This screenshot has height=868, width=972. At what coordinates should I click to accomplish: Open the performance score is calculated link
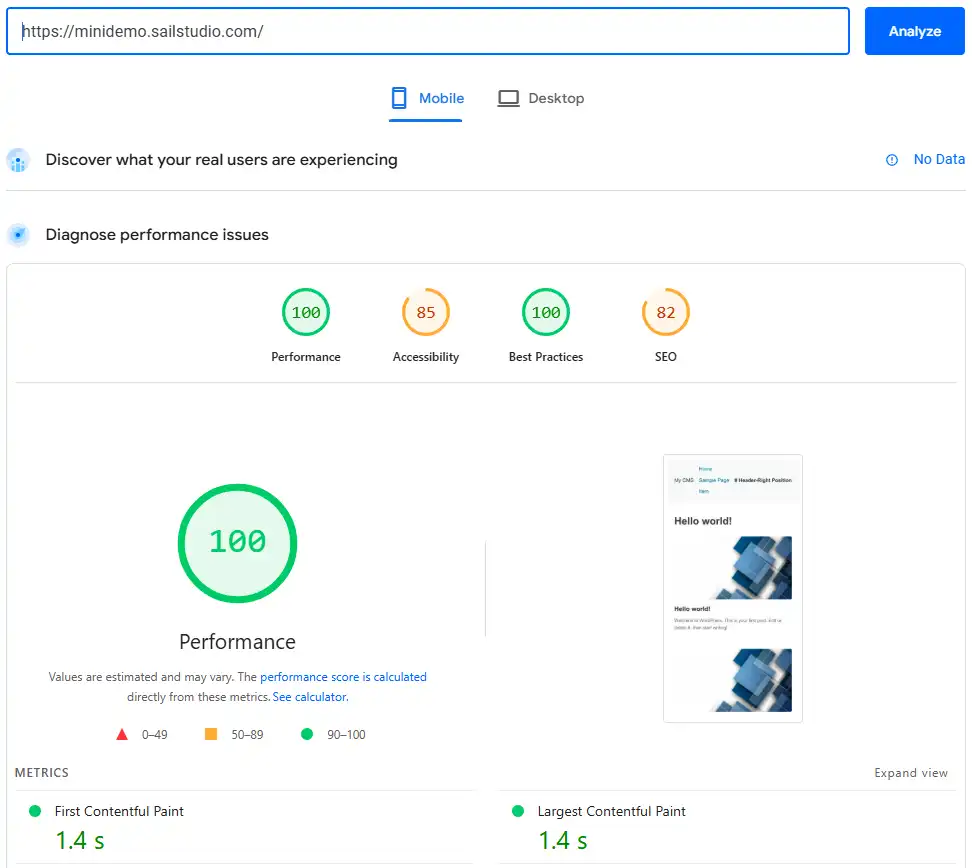[343, 677]
